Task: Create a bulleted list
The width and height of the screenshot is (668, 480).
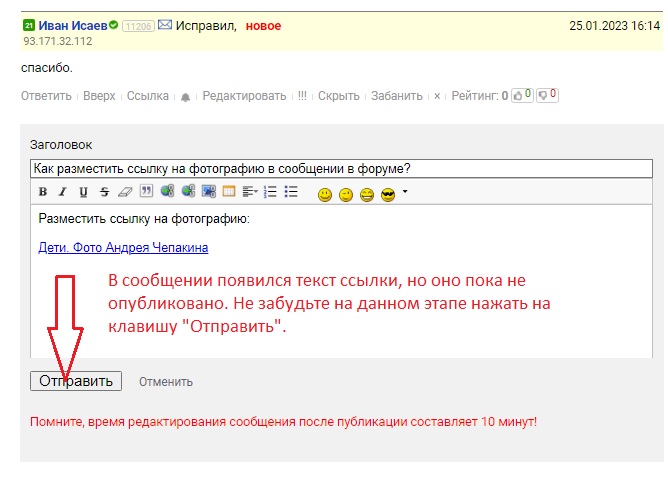Action: coord(291,192)
